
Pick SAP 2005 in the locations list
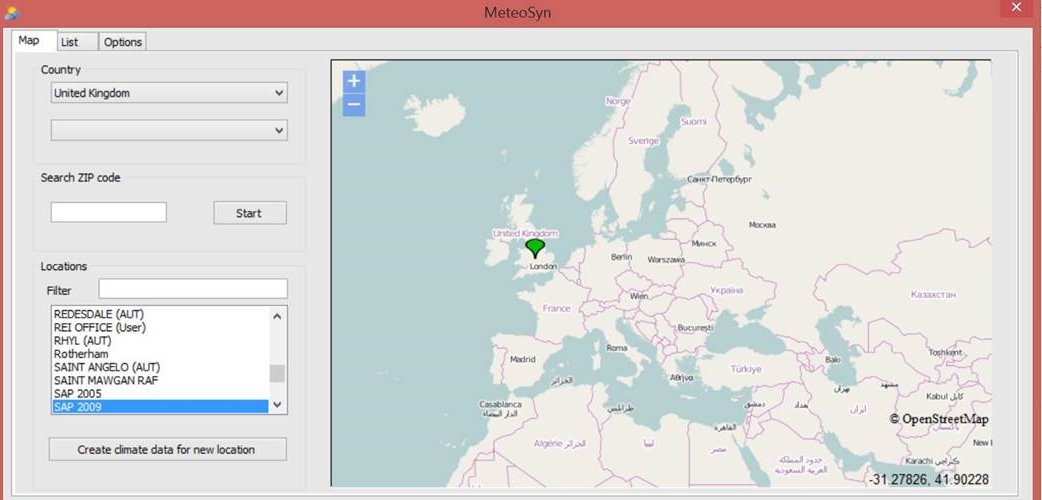[77, 394]
